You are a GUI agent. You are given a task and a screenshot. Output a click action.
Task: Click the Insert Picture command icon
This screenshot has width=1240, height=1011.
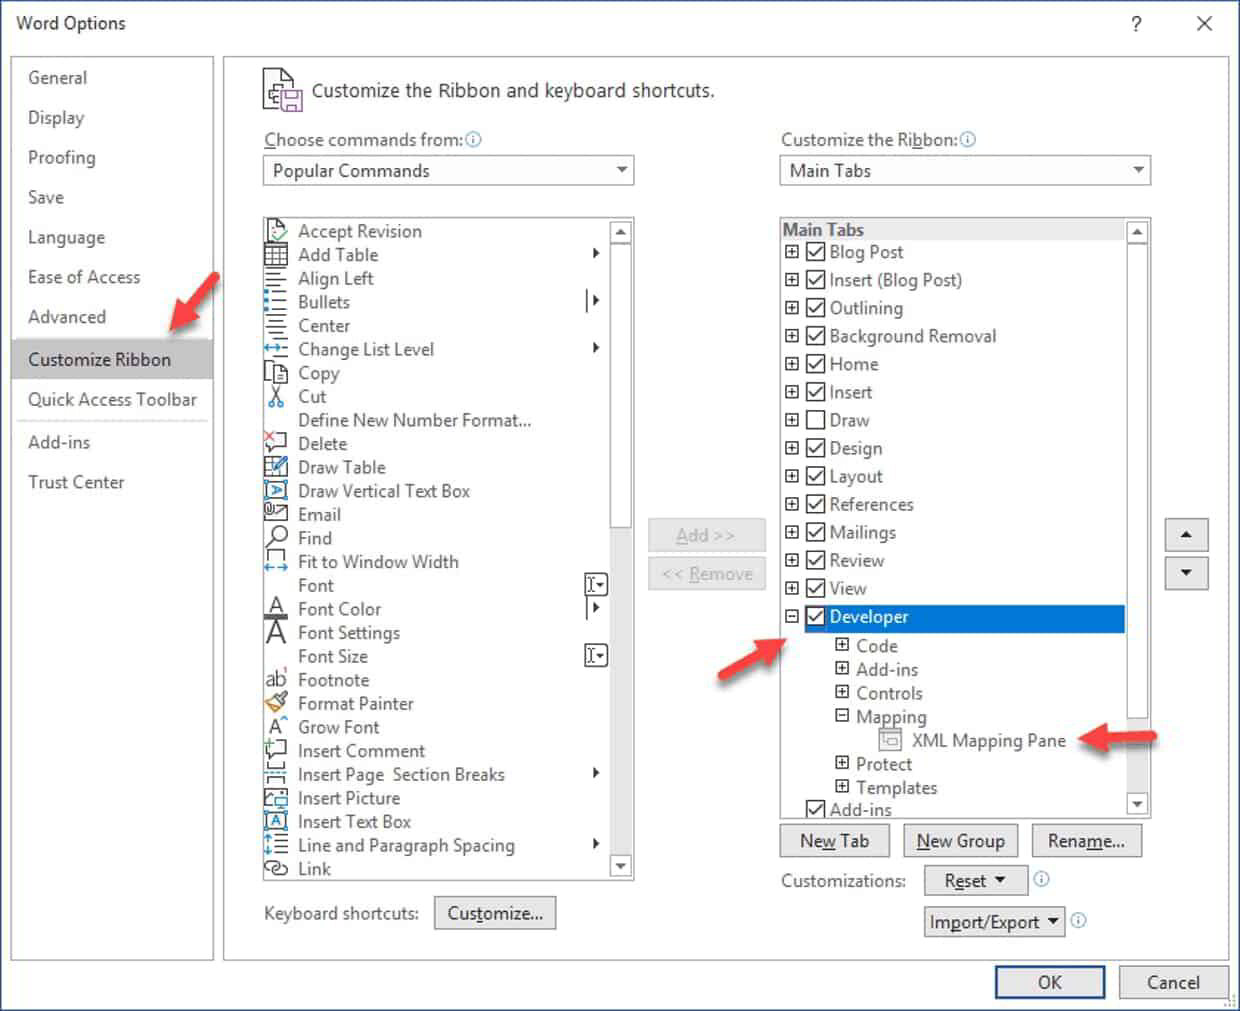point(275,797)
